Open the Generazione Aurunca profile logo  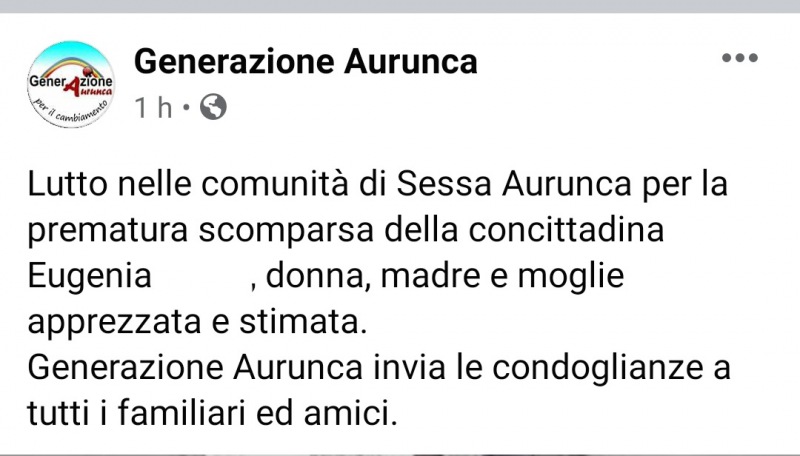68,84
